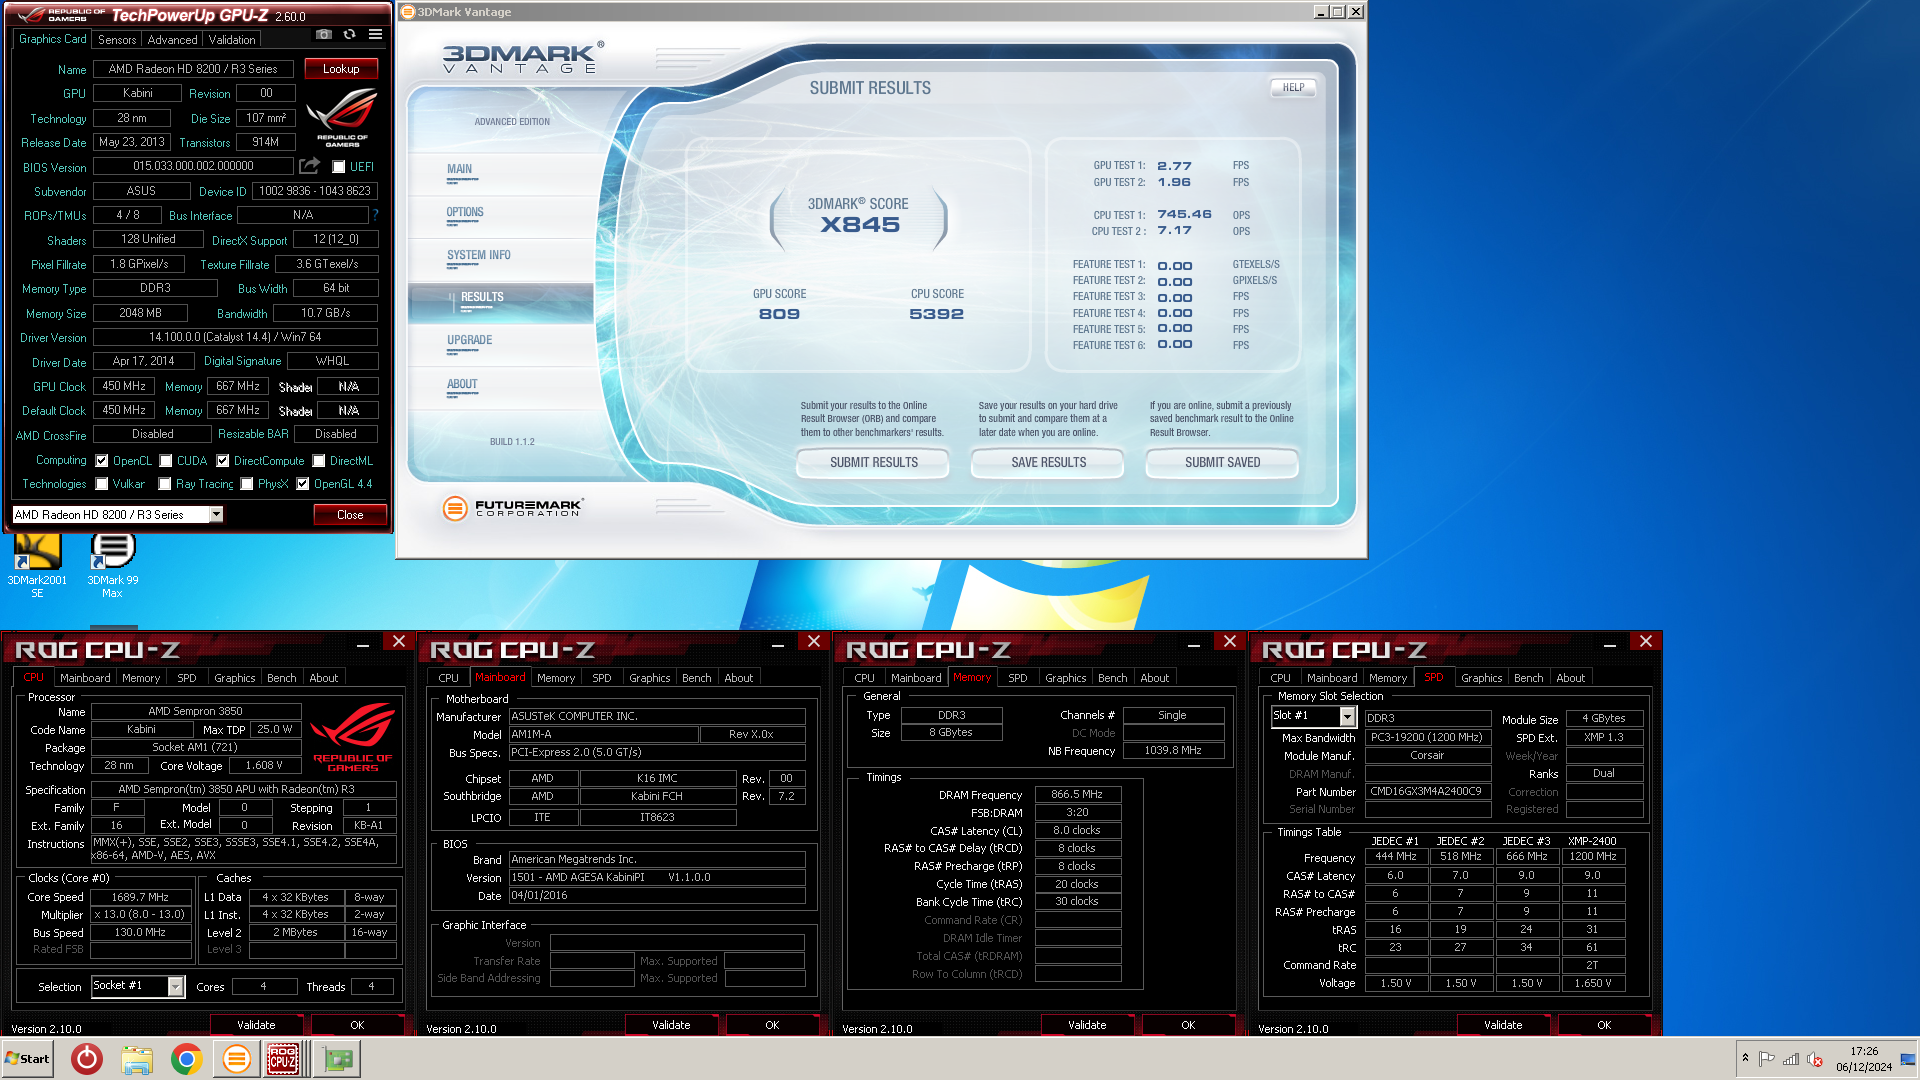The image size is (1920, 1080).
Task: Click the Futuremark Corporation logo
Action: [x=513, y=508]
